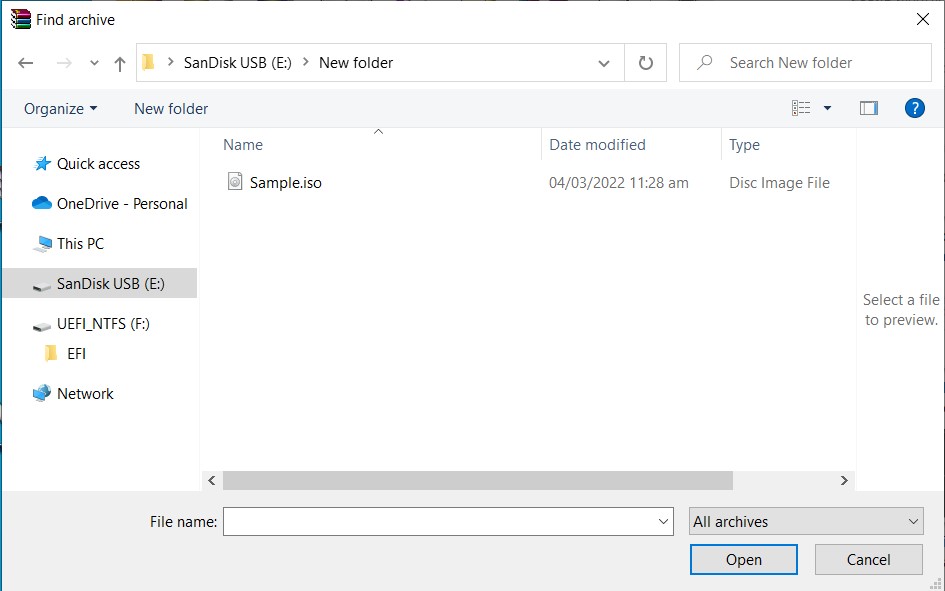945x591 pixels.
Task: Open This PC in navigation pane
Action: (x=80, y=244)
